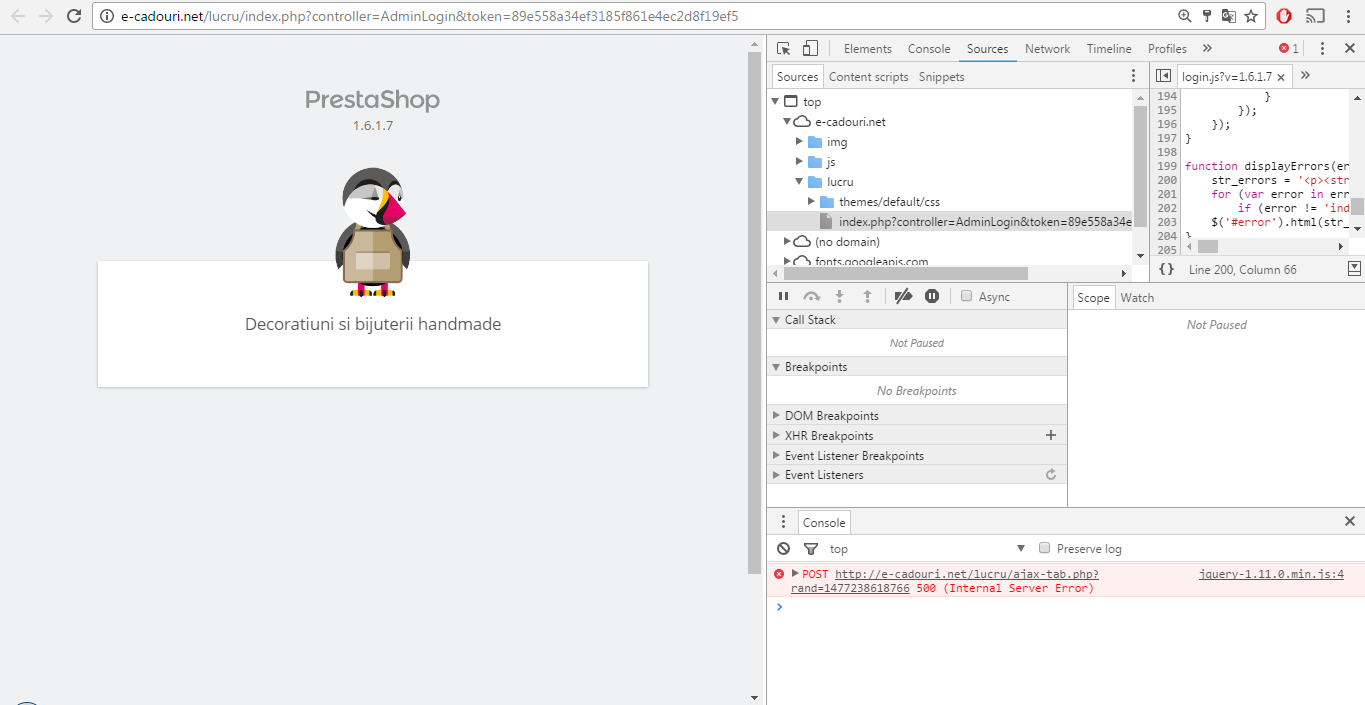Close the login.js?v=1.6.1.7 file tab

click(x=1281, y=77)
